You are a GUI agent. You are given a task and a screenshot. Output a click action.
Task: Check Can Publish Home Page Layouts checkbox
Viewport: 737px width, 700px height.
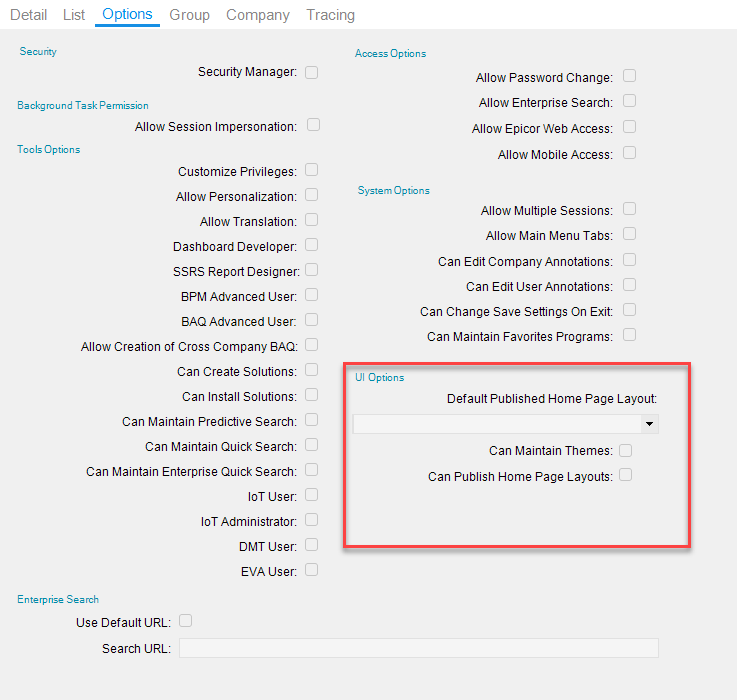coord(625,475)
